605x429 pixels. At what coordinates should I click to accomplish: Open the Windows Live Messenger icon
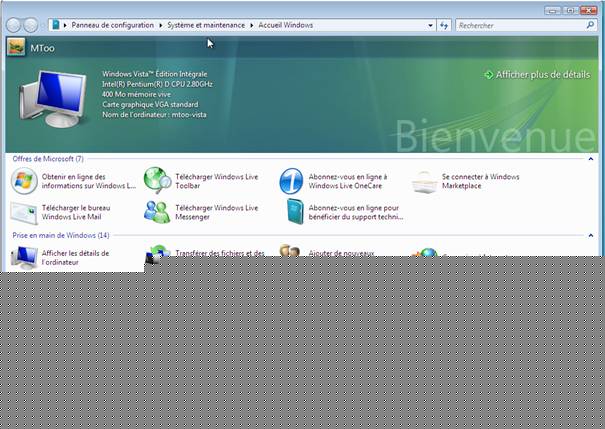[157, 212]
